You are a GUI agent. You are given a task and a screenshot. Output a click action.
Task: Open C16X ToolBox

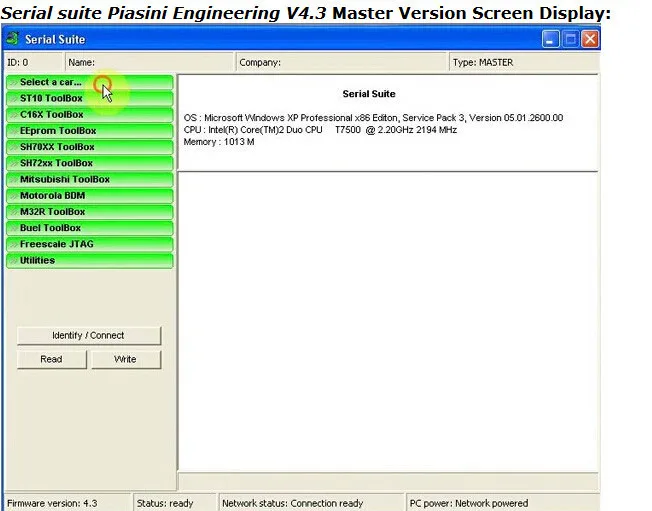coord(89,115)
